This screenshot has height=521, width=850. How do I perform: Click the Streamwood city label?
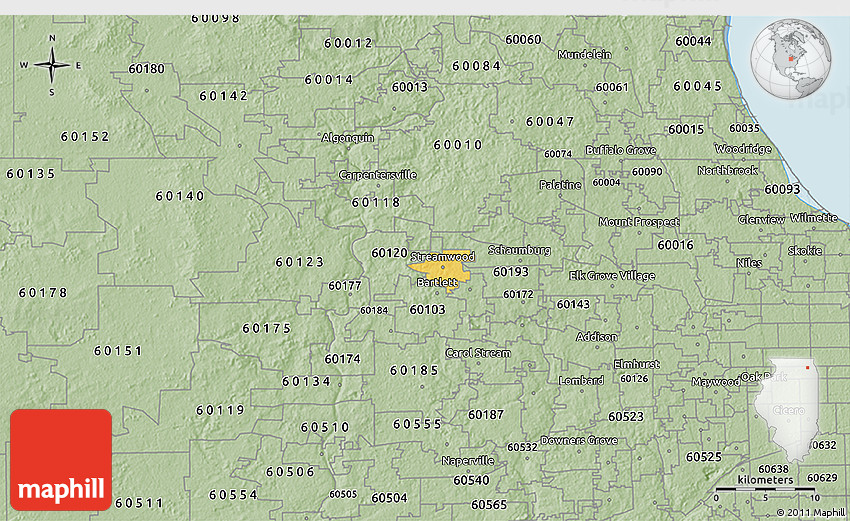pyautogui.click(x=442, y=257)
